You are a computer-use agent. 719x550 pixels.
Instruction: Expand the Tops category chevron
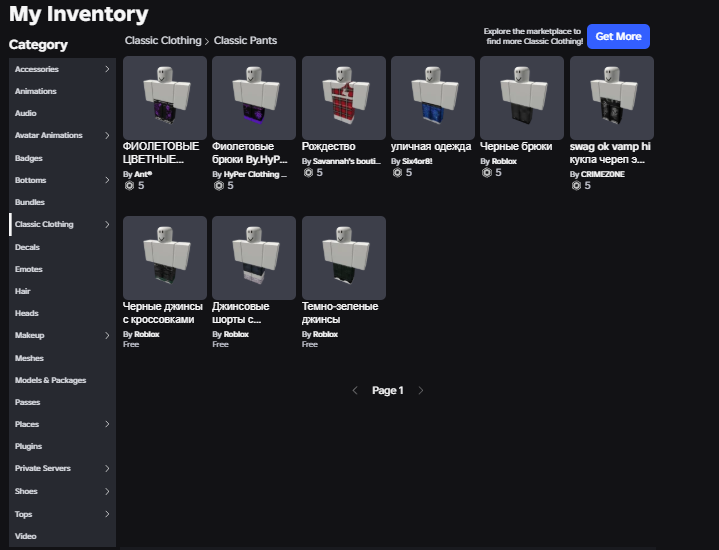(x=107, y=514)
